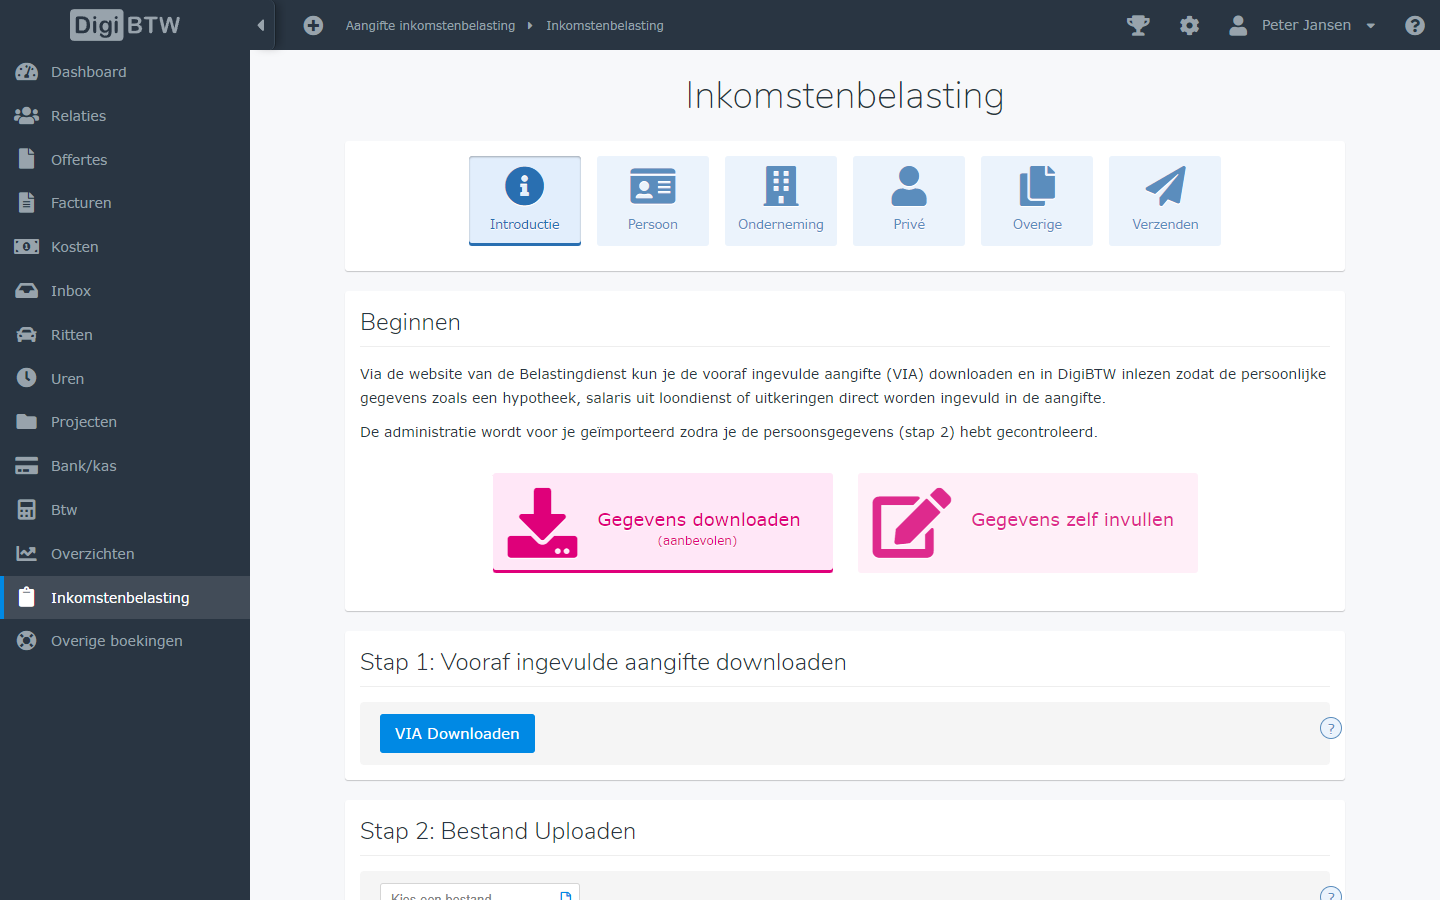The image size is (1440, 900).
Task: Click the Dashboard gauge icon
Action: (x=27, y=72)
